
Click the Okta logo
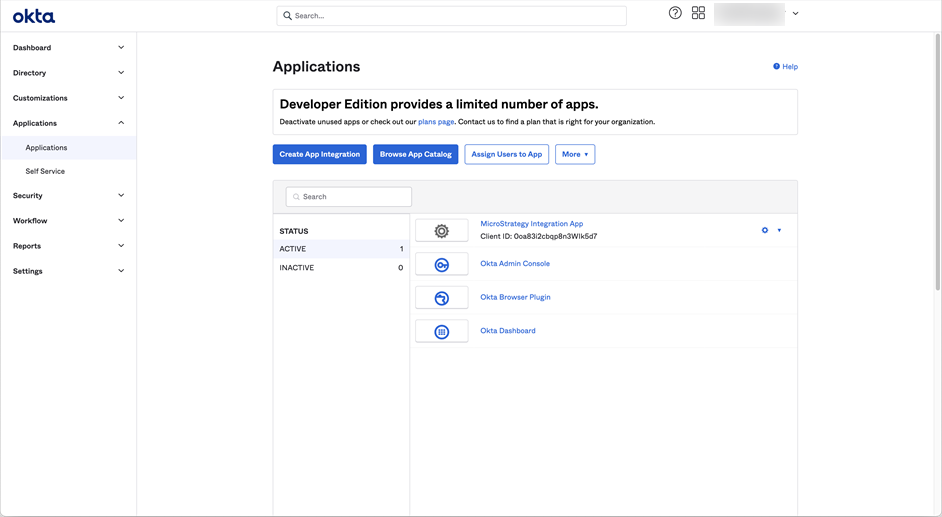point(34,16)
